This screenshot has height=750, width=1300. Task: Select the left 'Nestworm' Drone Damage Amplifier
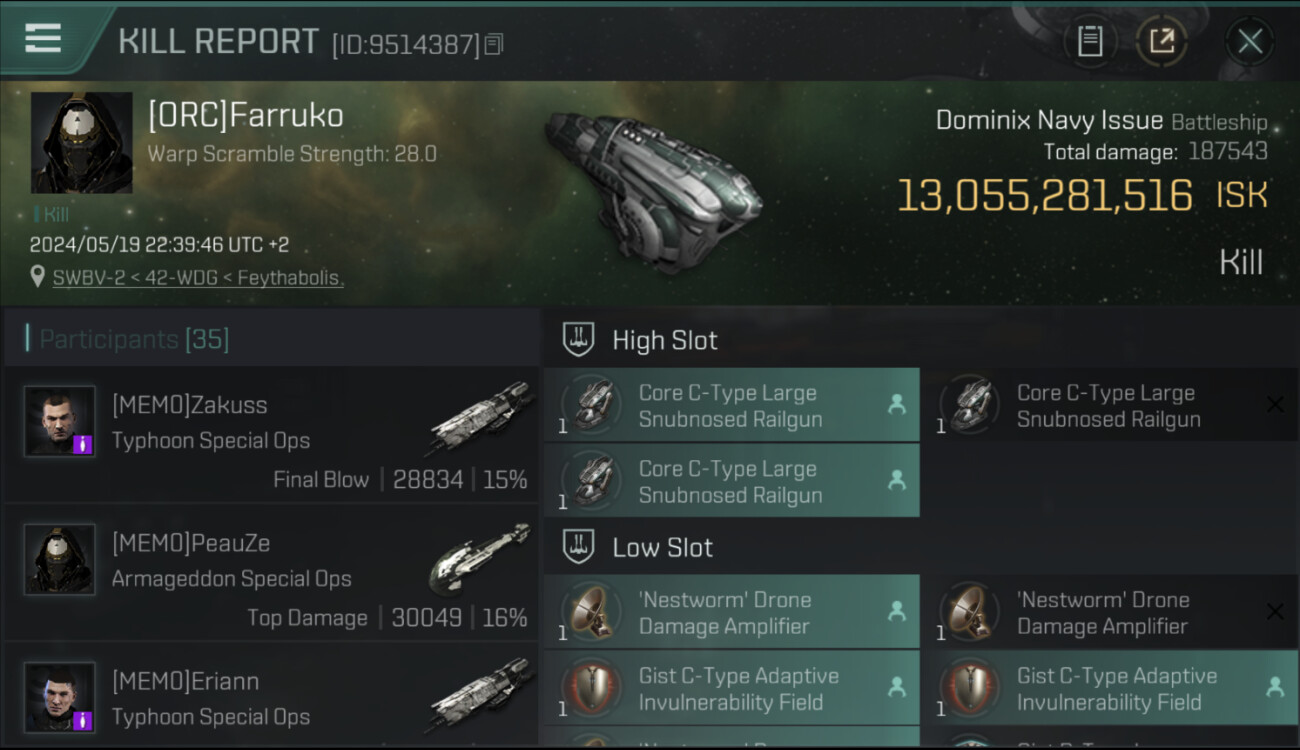[x=731, y=612]
